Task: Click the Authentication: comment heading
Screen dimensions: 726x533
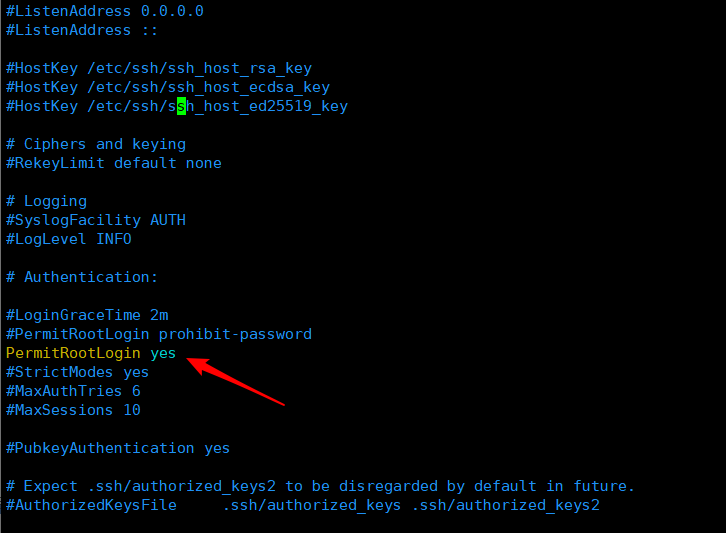Action: click(x=82, y=277)
